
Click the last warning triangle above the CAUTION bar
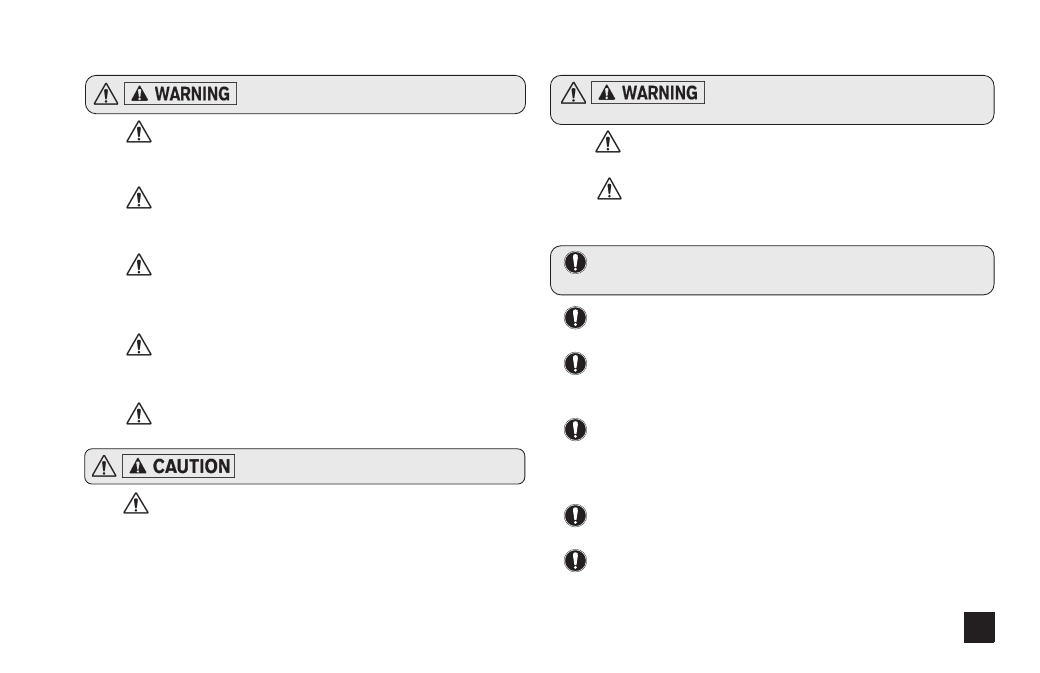click(139, 414)
